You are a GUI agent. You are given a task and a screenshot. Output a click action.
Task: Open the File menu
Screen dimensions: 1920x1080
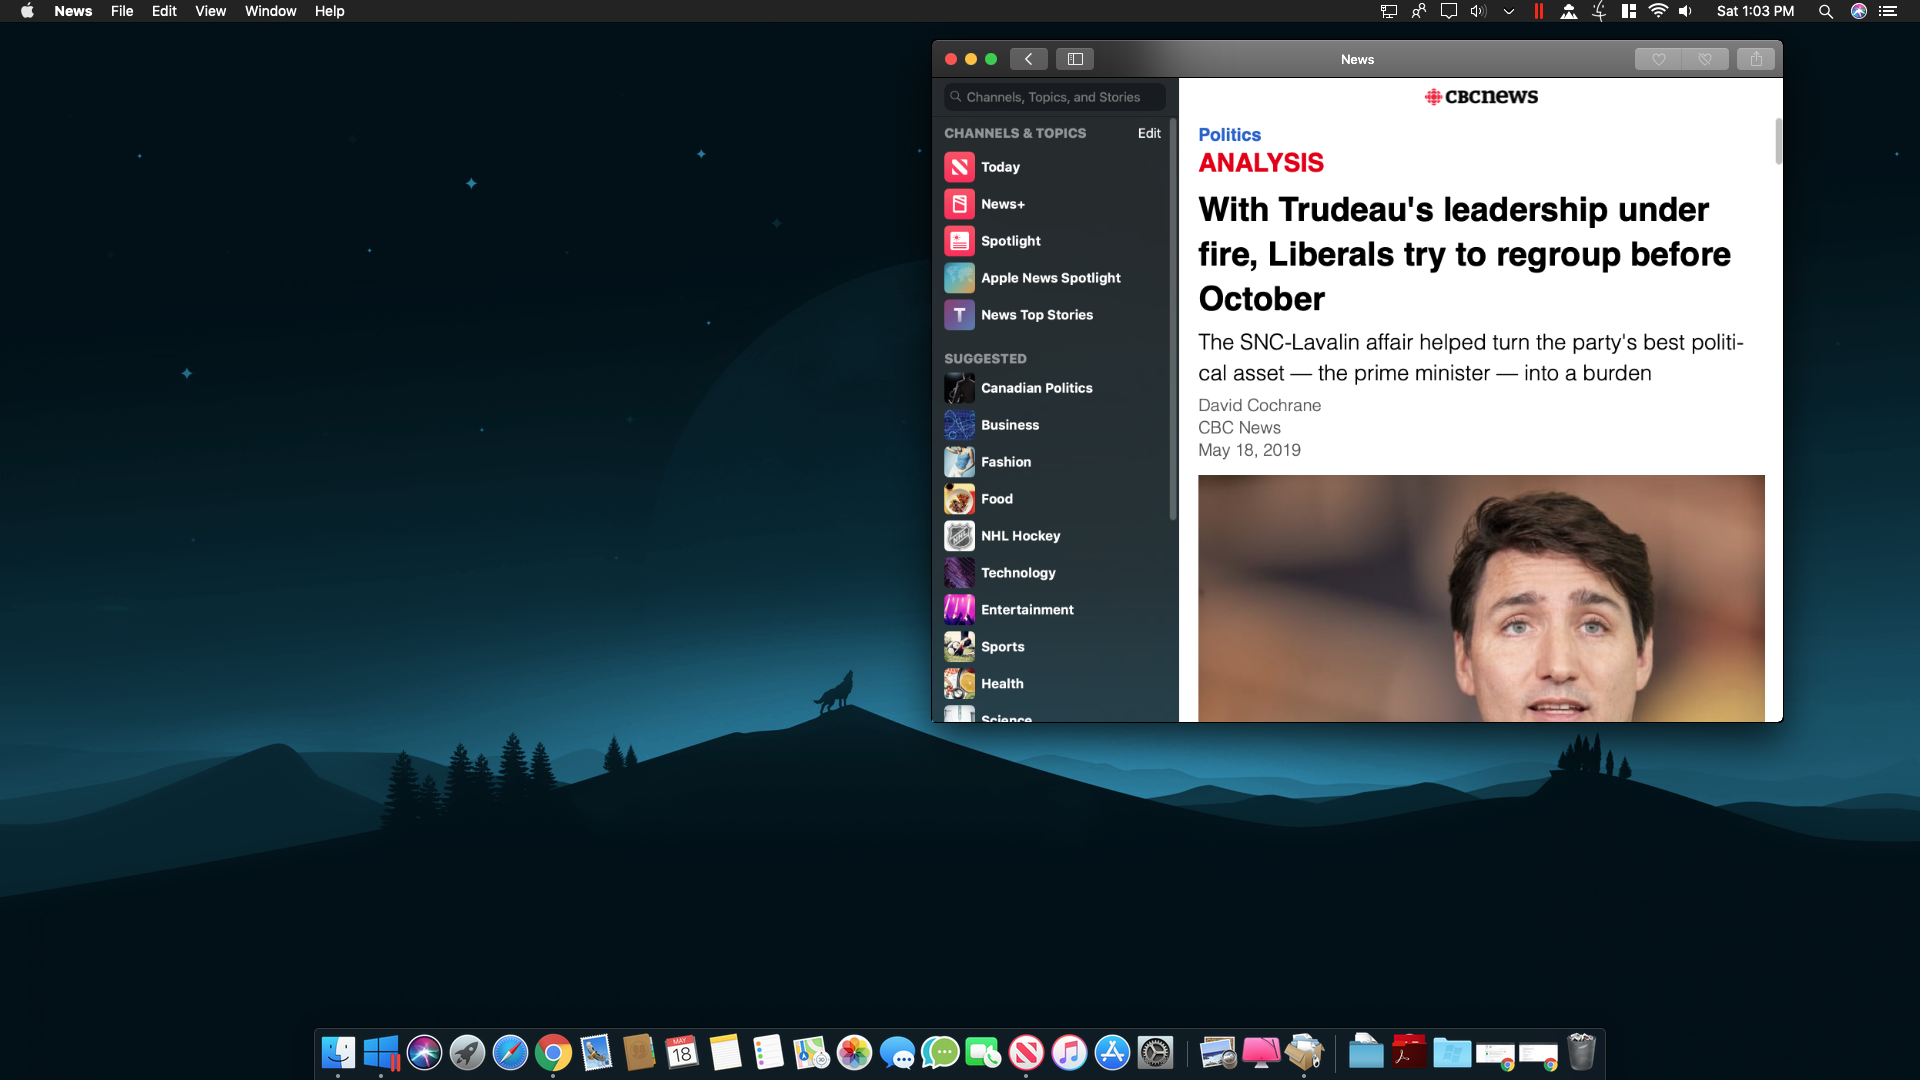pyautogui.click(x=122, y=11)
